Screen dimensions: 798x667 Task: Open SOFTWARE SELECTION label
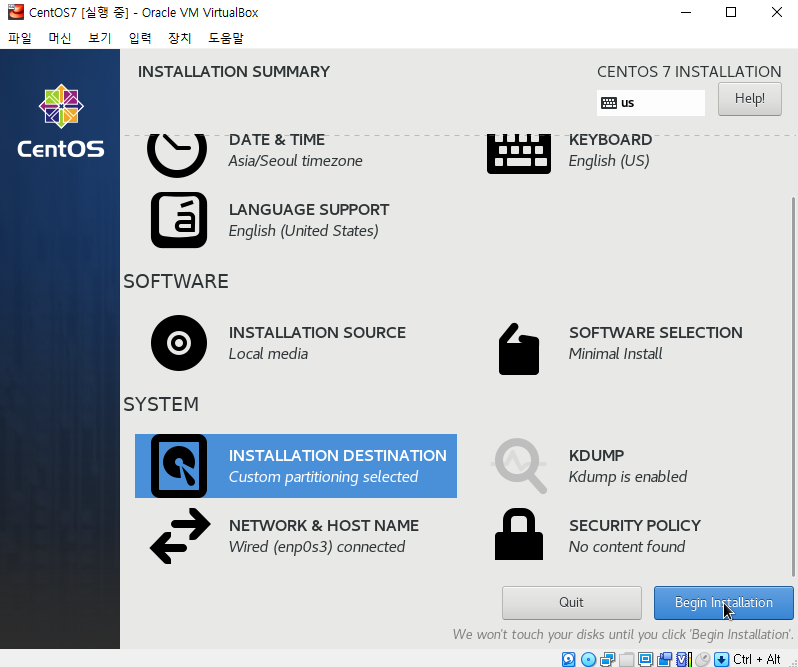tap(656, 333)
